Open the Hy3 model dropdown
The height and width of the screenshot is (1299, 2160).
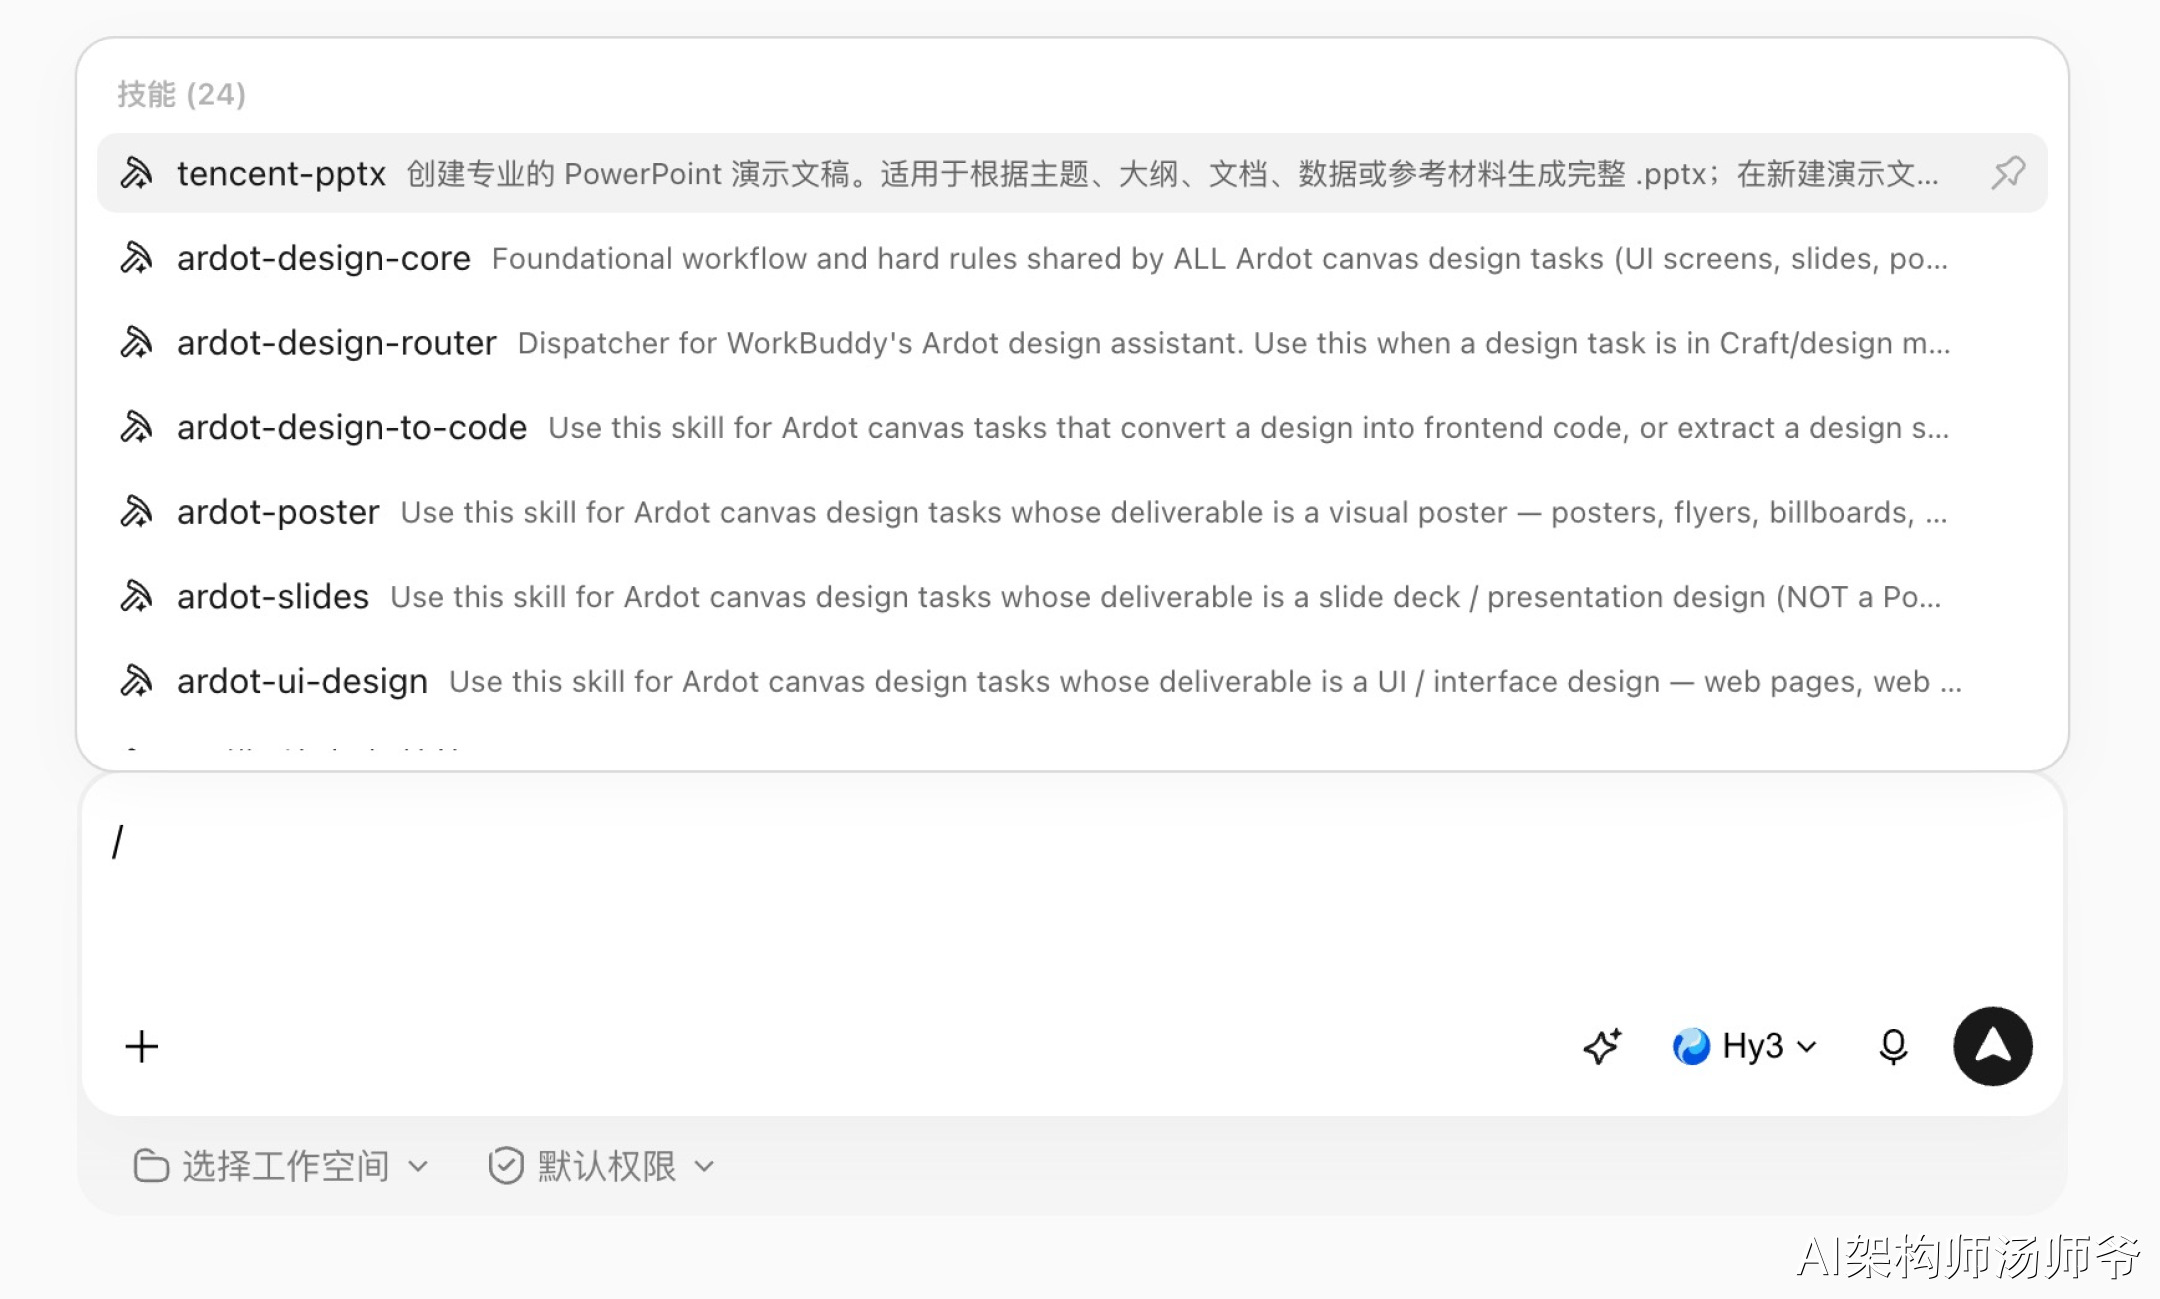coord(1745,1047)
